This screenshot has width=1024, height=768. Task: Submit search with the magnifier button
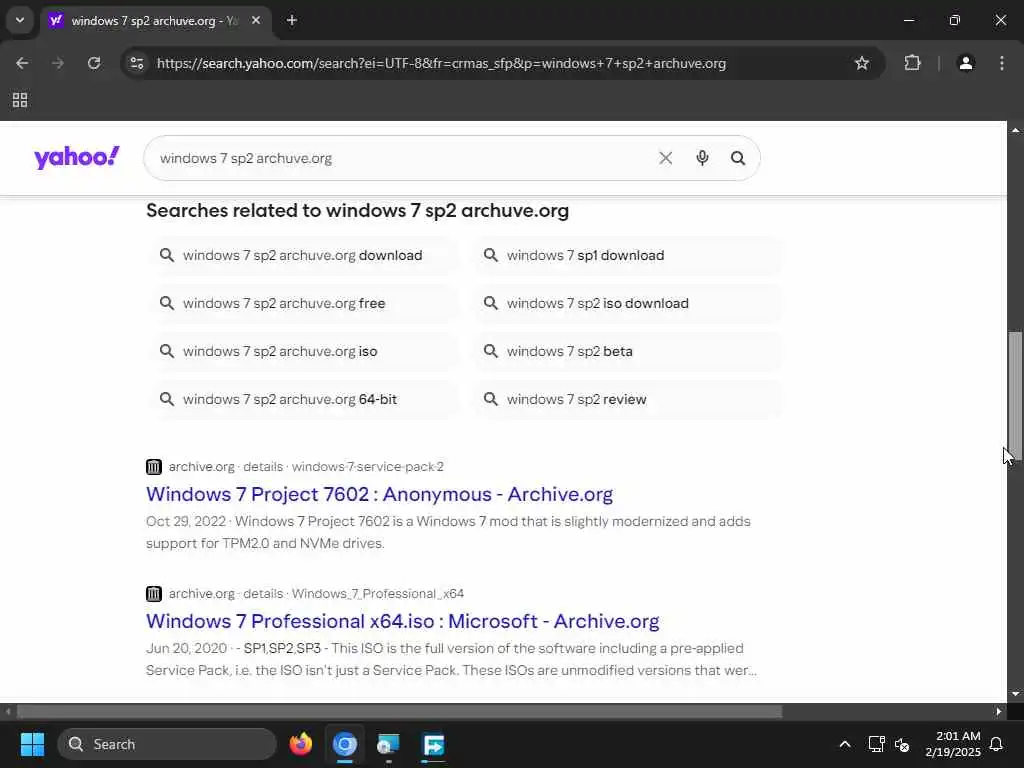[x=738, y=158]
